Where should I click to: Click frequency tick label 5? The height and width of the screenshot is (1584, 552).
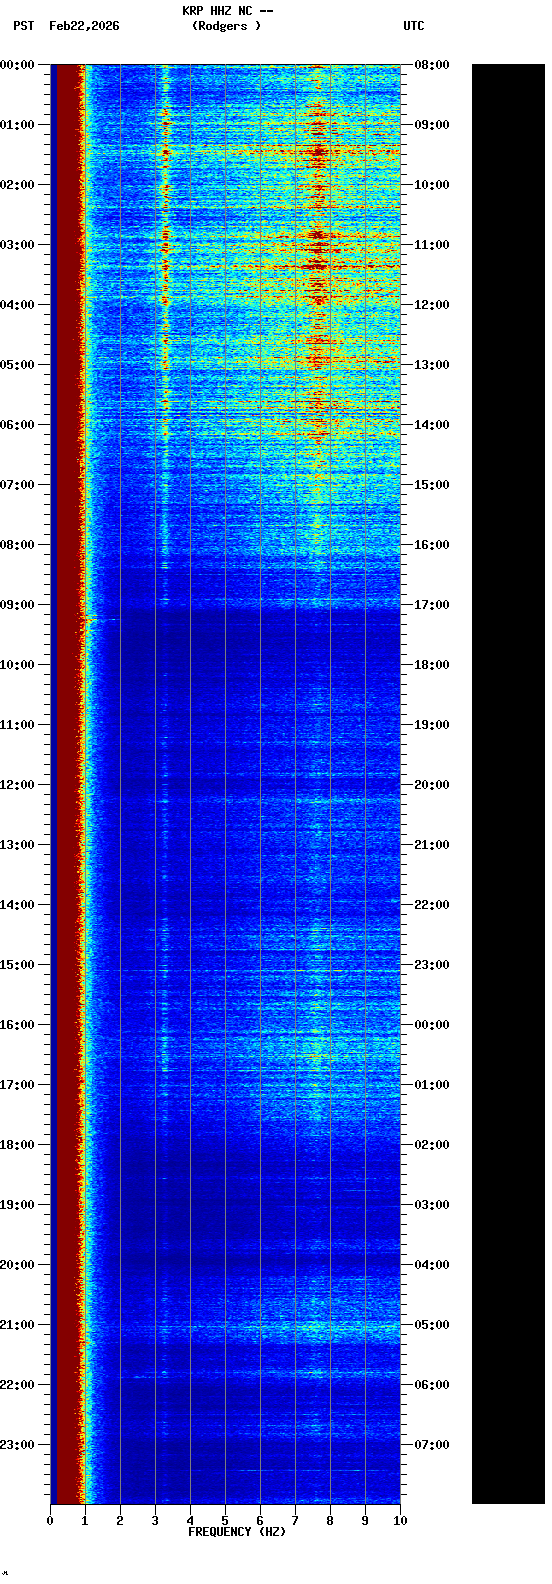225,1521
